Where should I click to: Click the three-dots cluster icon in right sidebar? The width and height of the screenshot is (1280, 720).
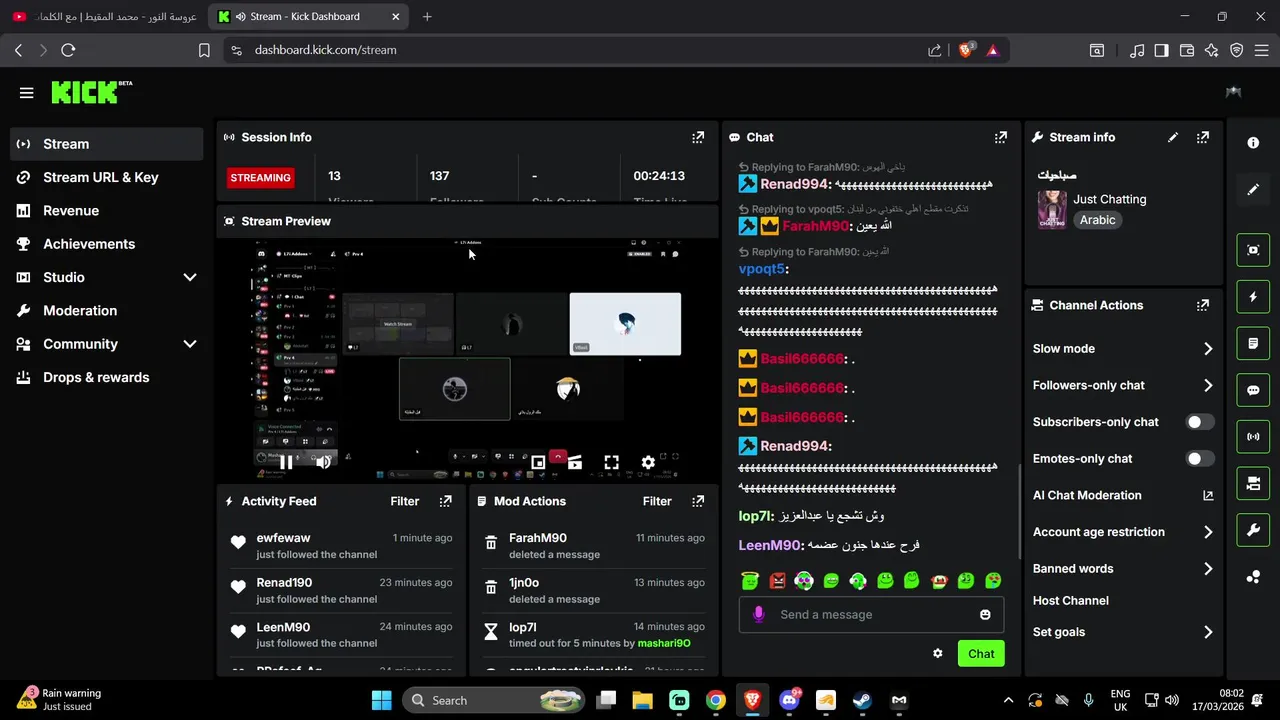(x=1253, y=577)
